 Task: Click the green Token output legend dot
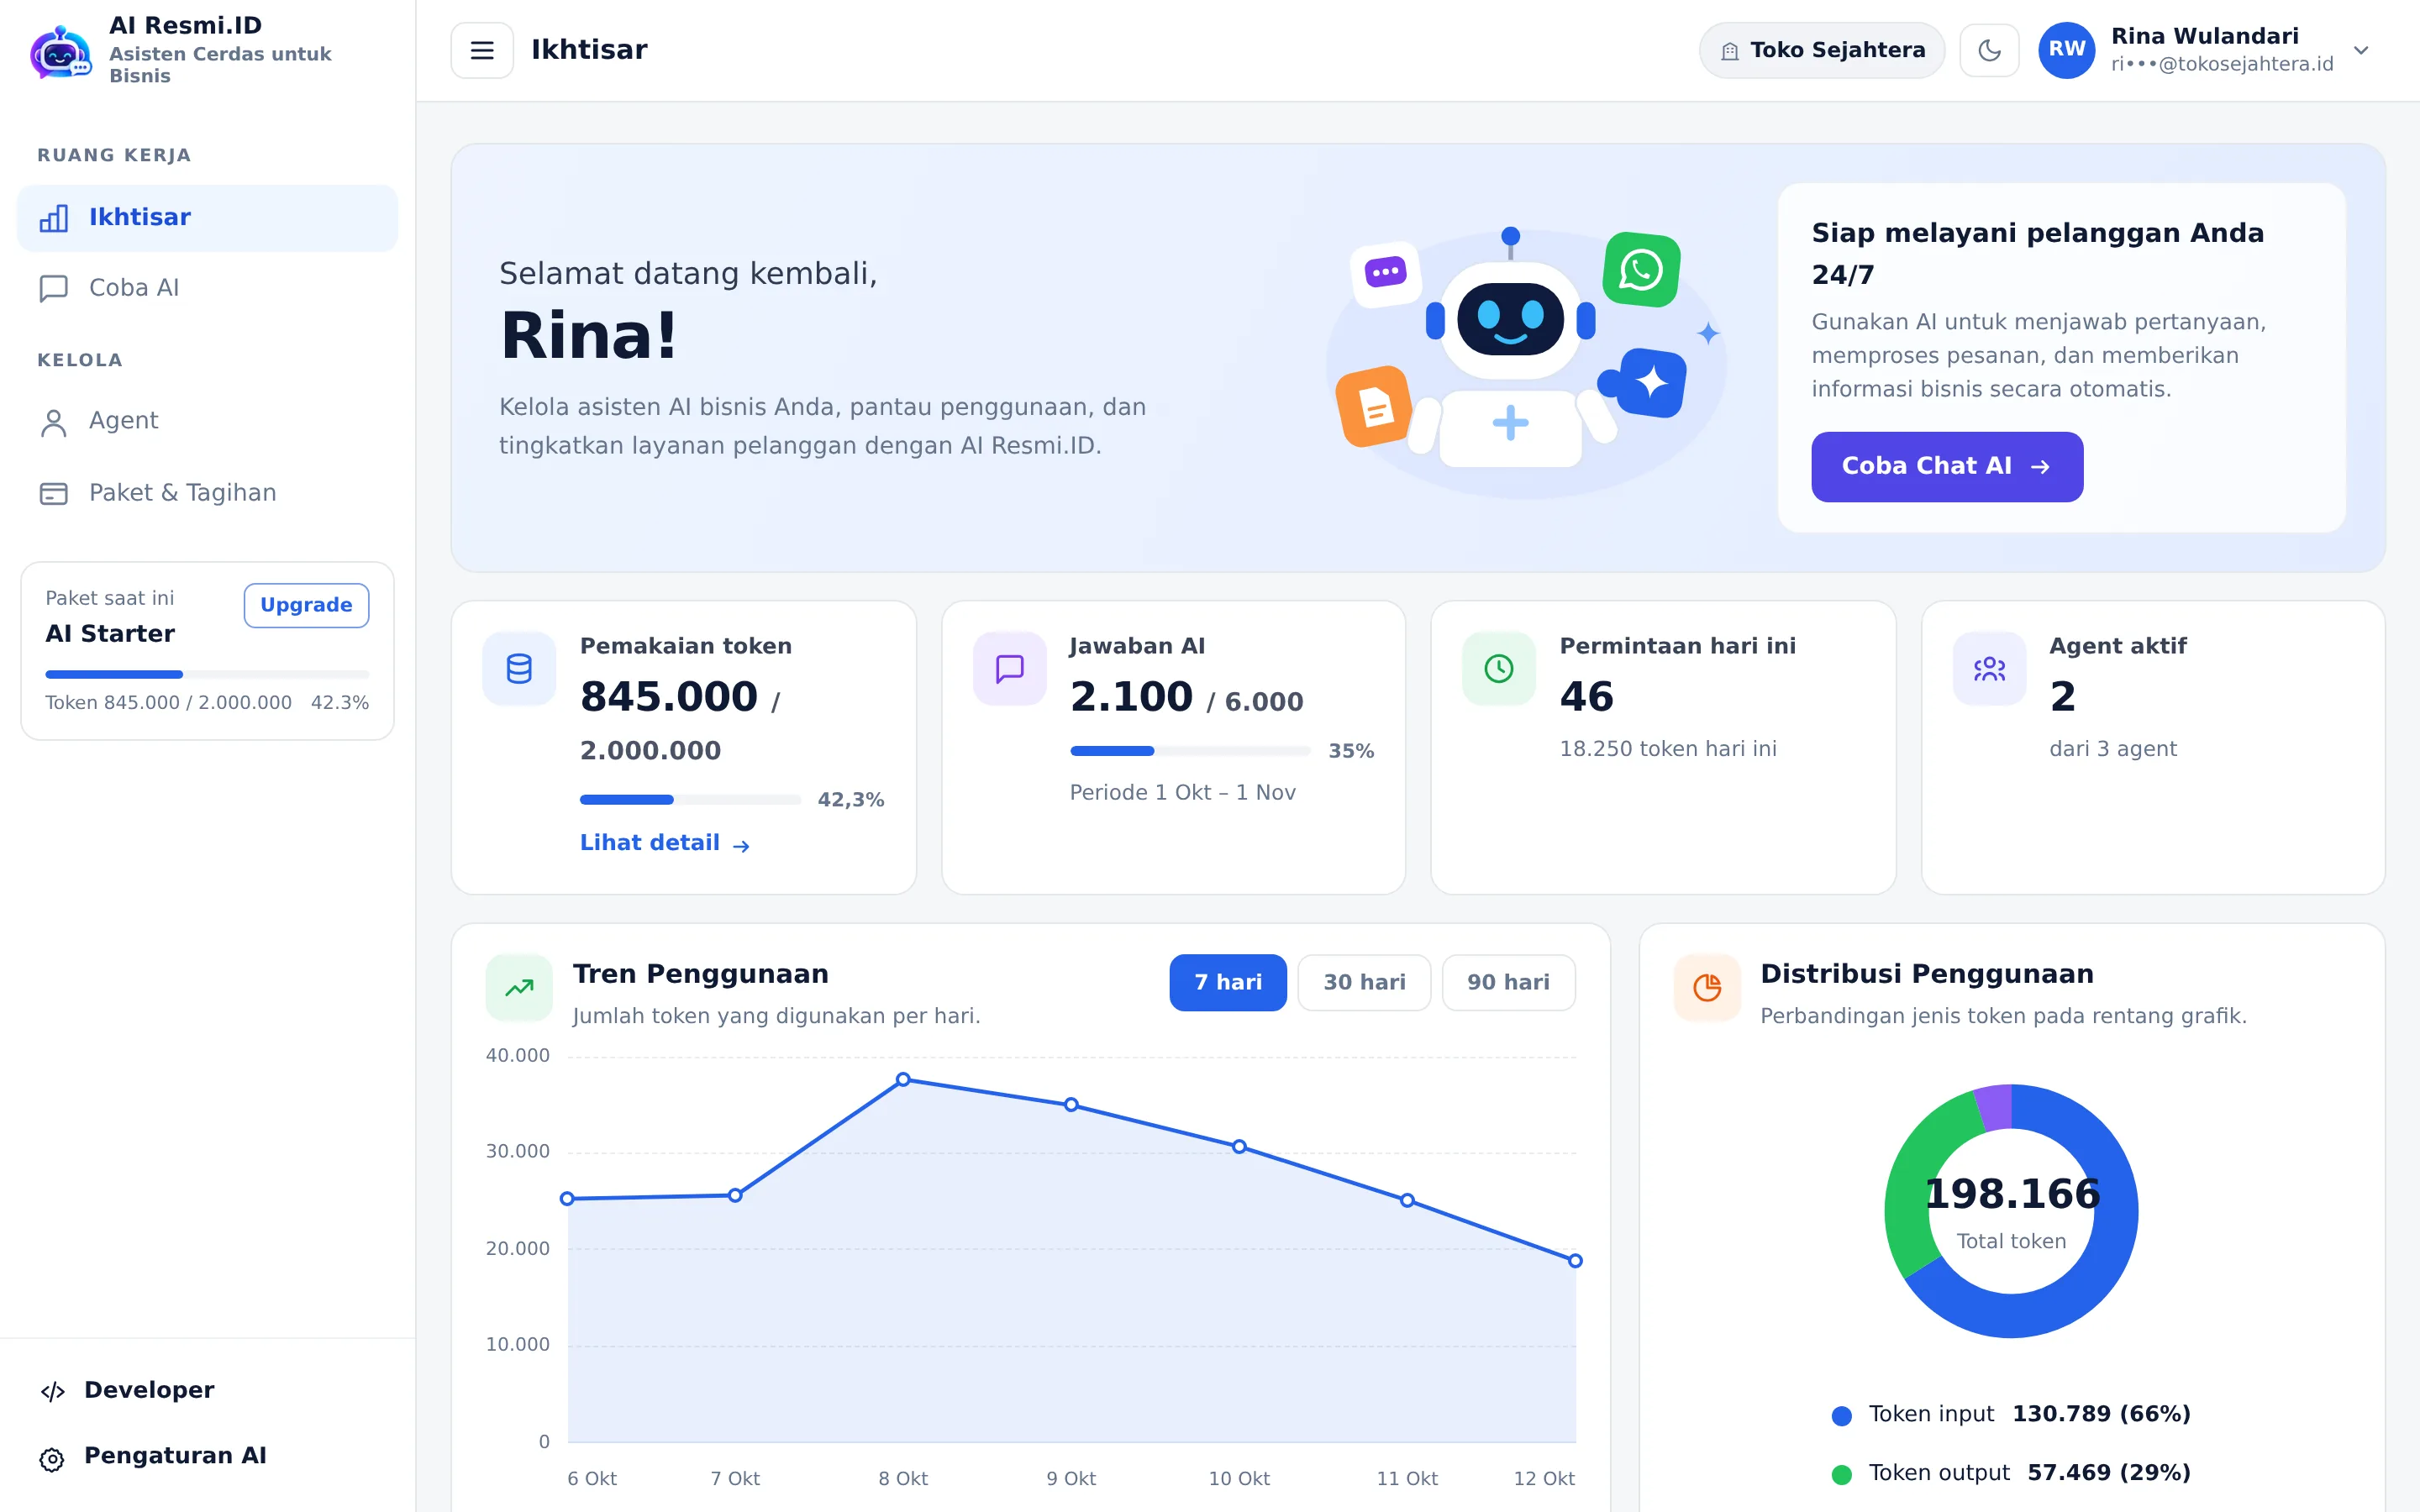point(1841,1475)
